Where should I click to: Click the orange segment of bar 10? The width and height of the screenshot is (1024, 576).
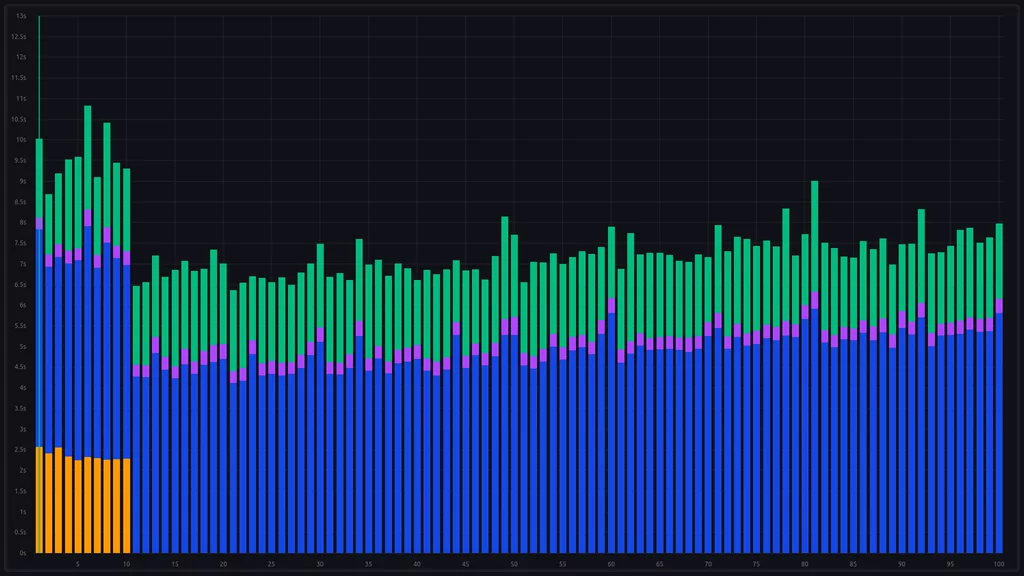126,505
